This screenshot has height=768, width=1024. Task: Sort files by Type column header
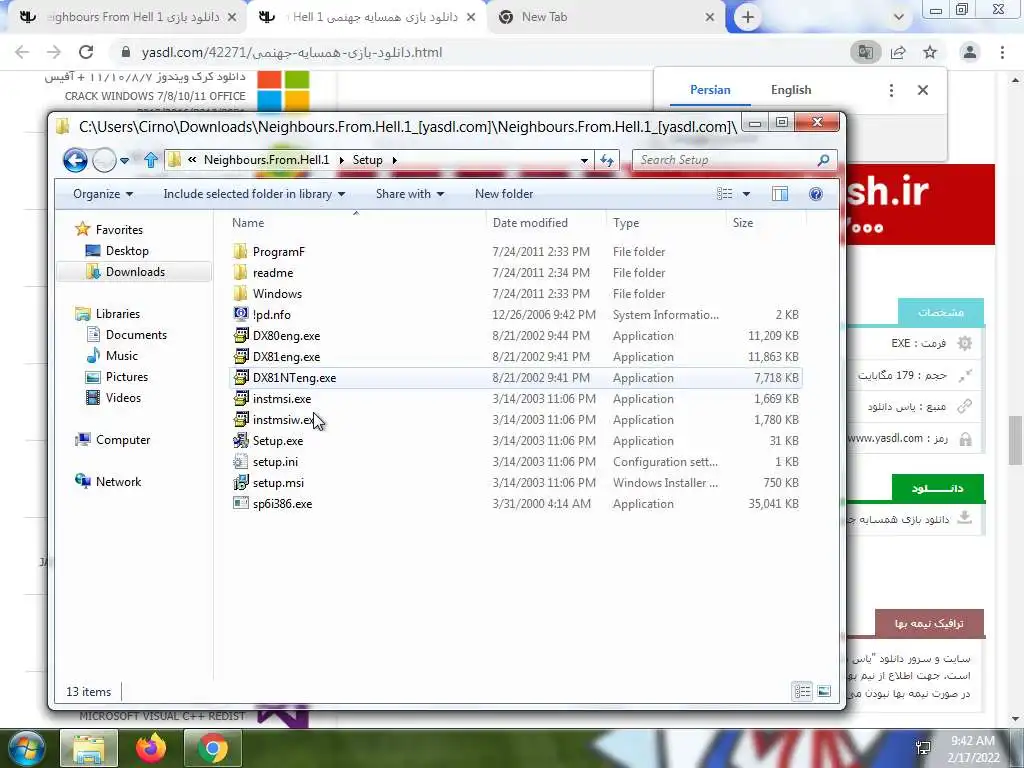click(x=626, y=223)
